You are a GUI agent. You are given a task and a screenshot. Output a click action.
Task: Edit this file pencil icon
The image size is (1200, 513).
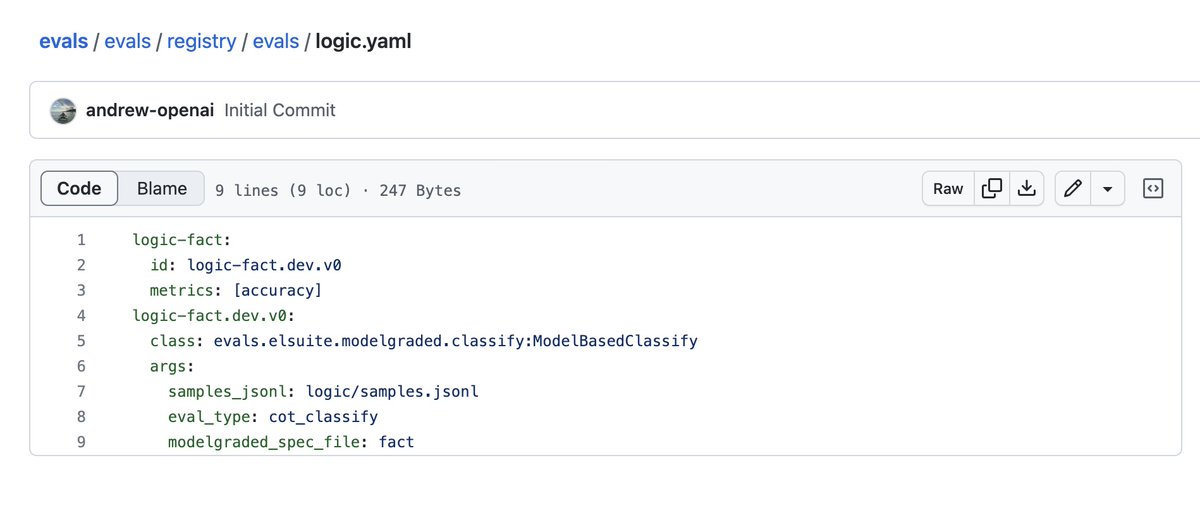click(1073, 188)
